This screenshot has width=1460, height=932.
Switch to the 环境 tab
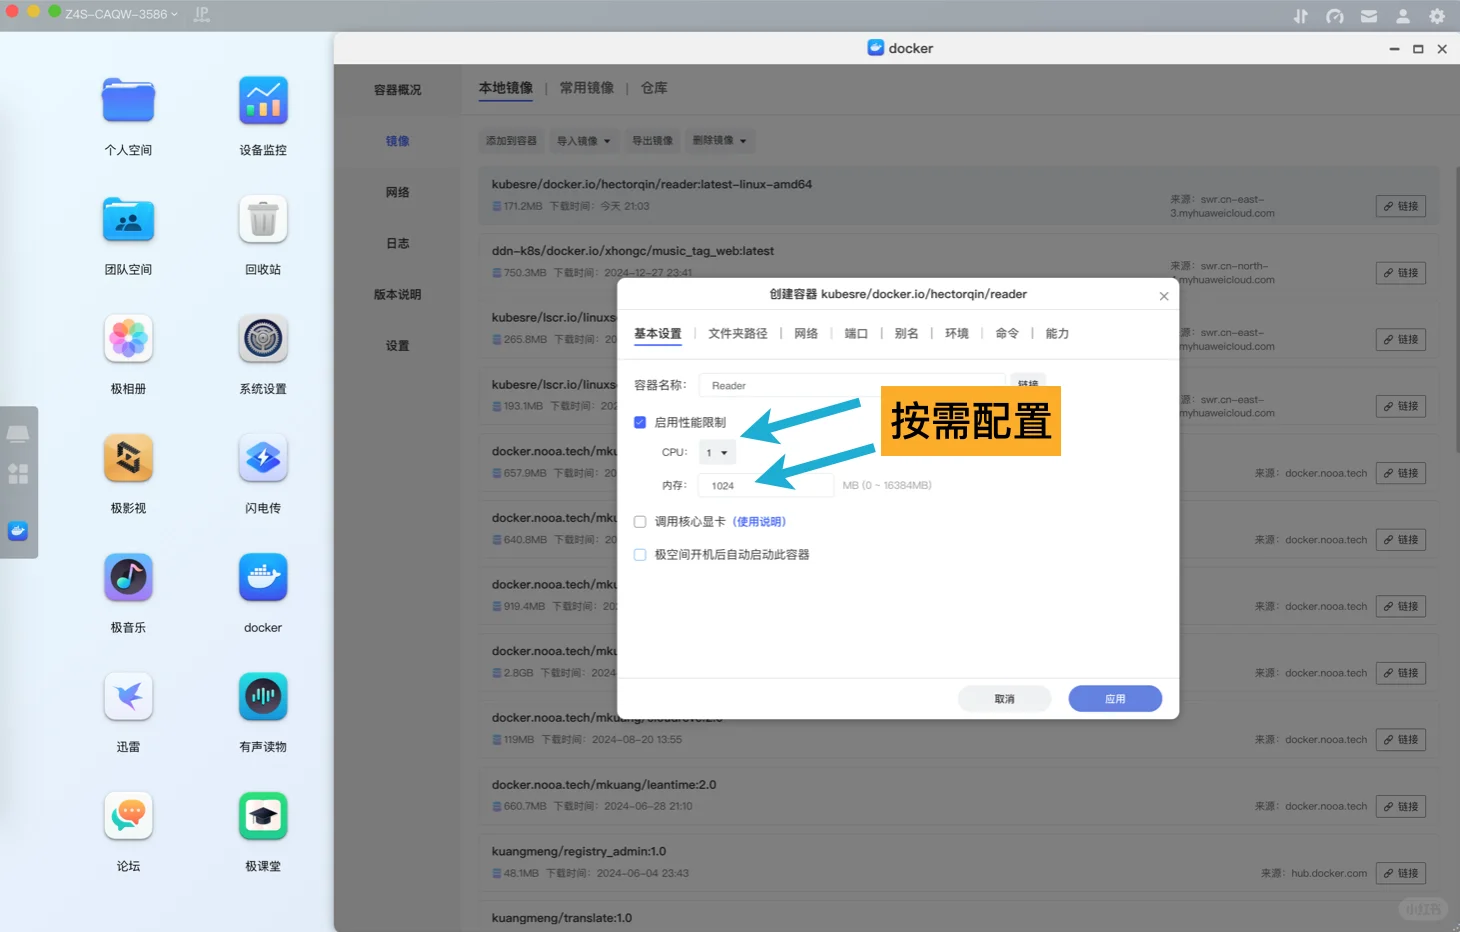click(x=957, y=334)
